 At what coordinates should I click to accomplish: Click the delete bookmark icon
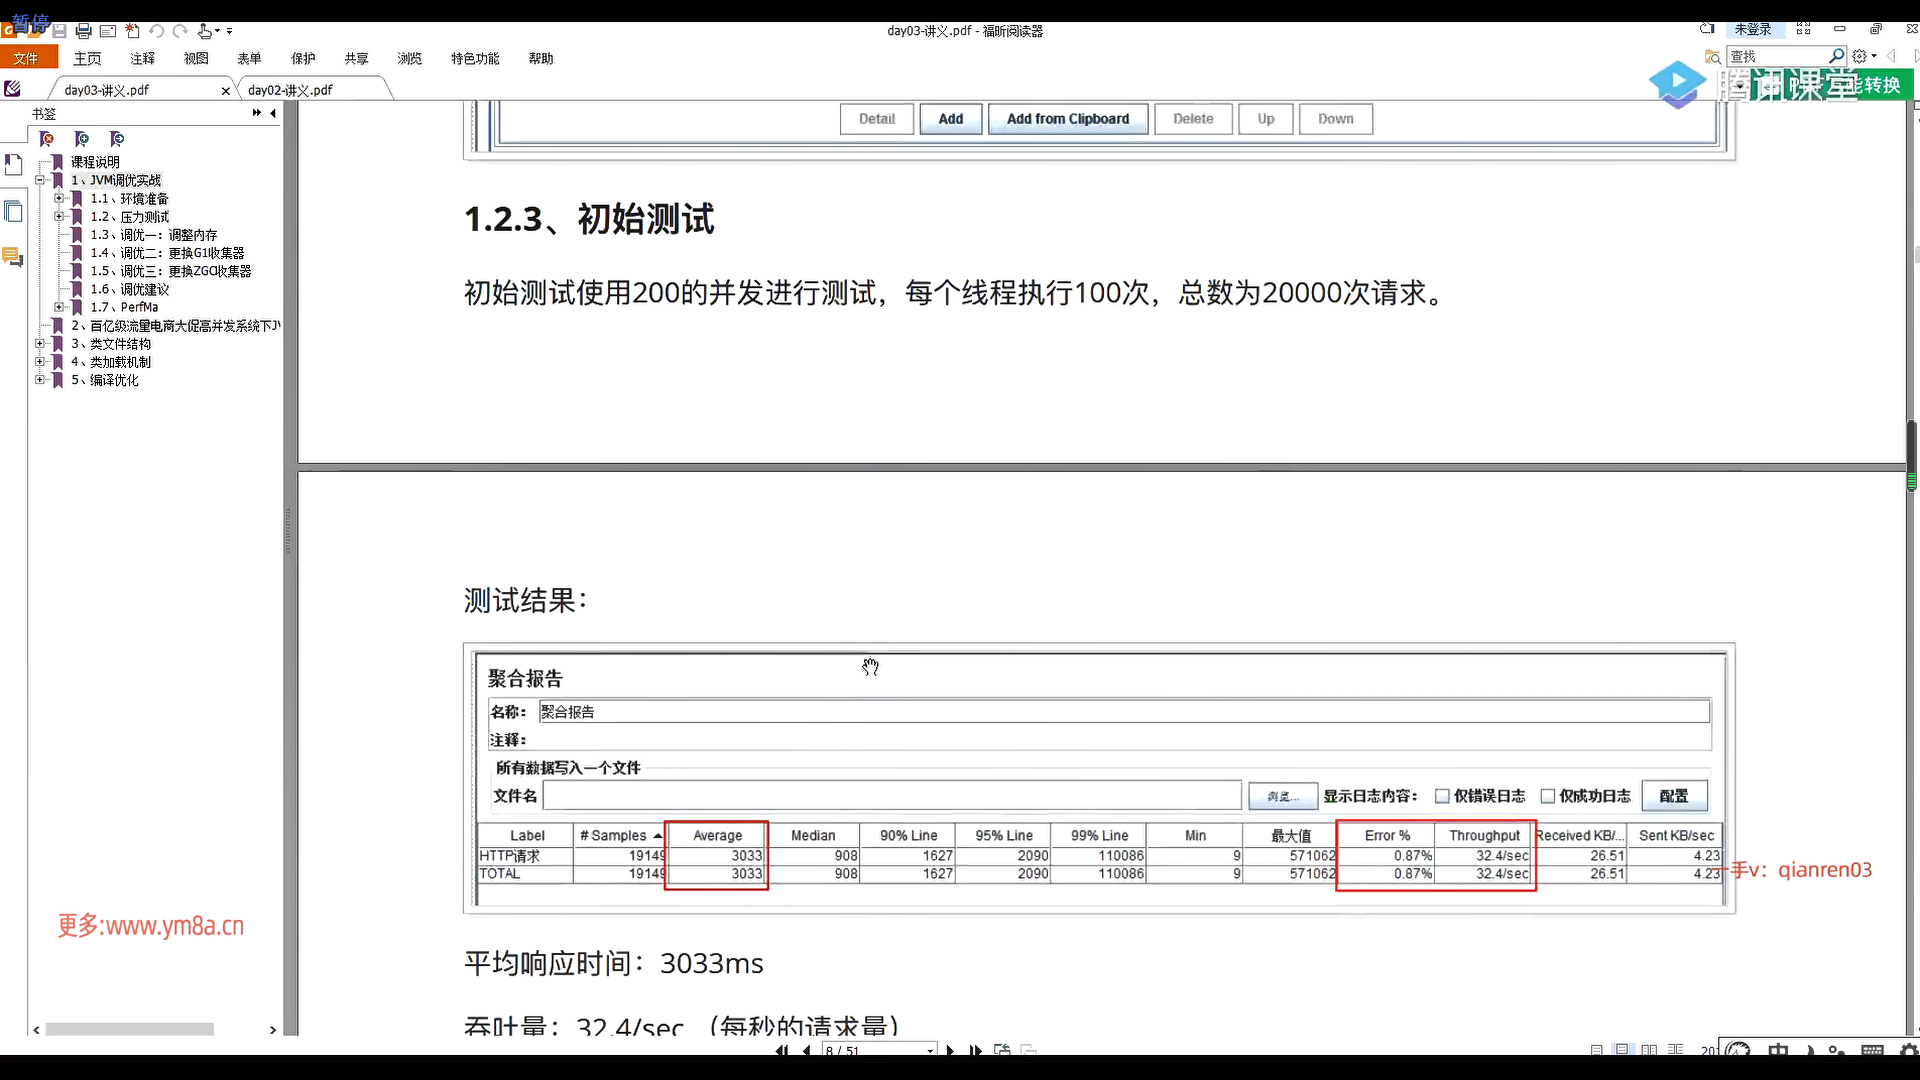click(x=47, y=139)
